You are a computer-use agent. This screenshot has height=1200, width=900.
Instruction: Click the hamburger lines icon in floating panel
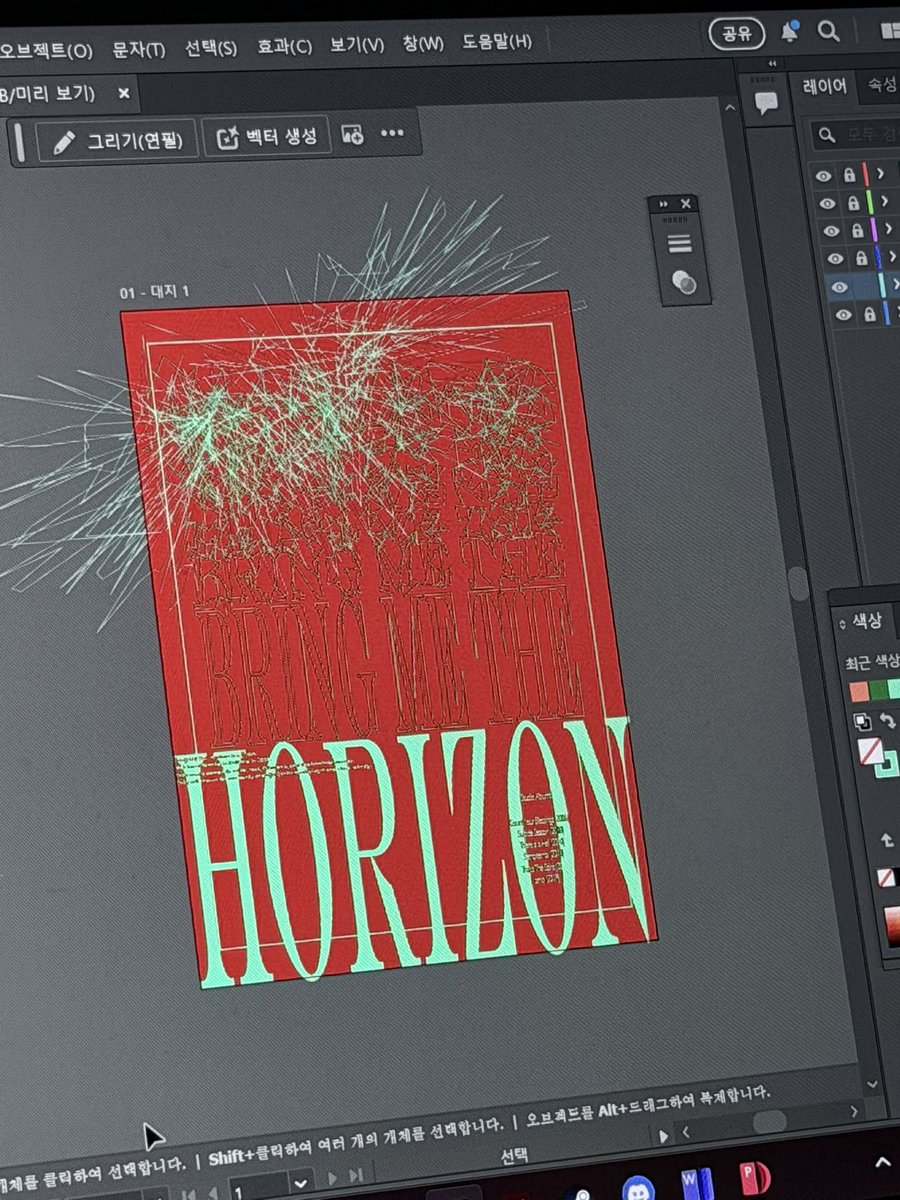[x=679, y=243]
